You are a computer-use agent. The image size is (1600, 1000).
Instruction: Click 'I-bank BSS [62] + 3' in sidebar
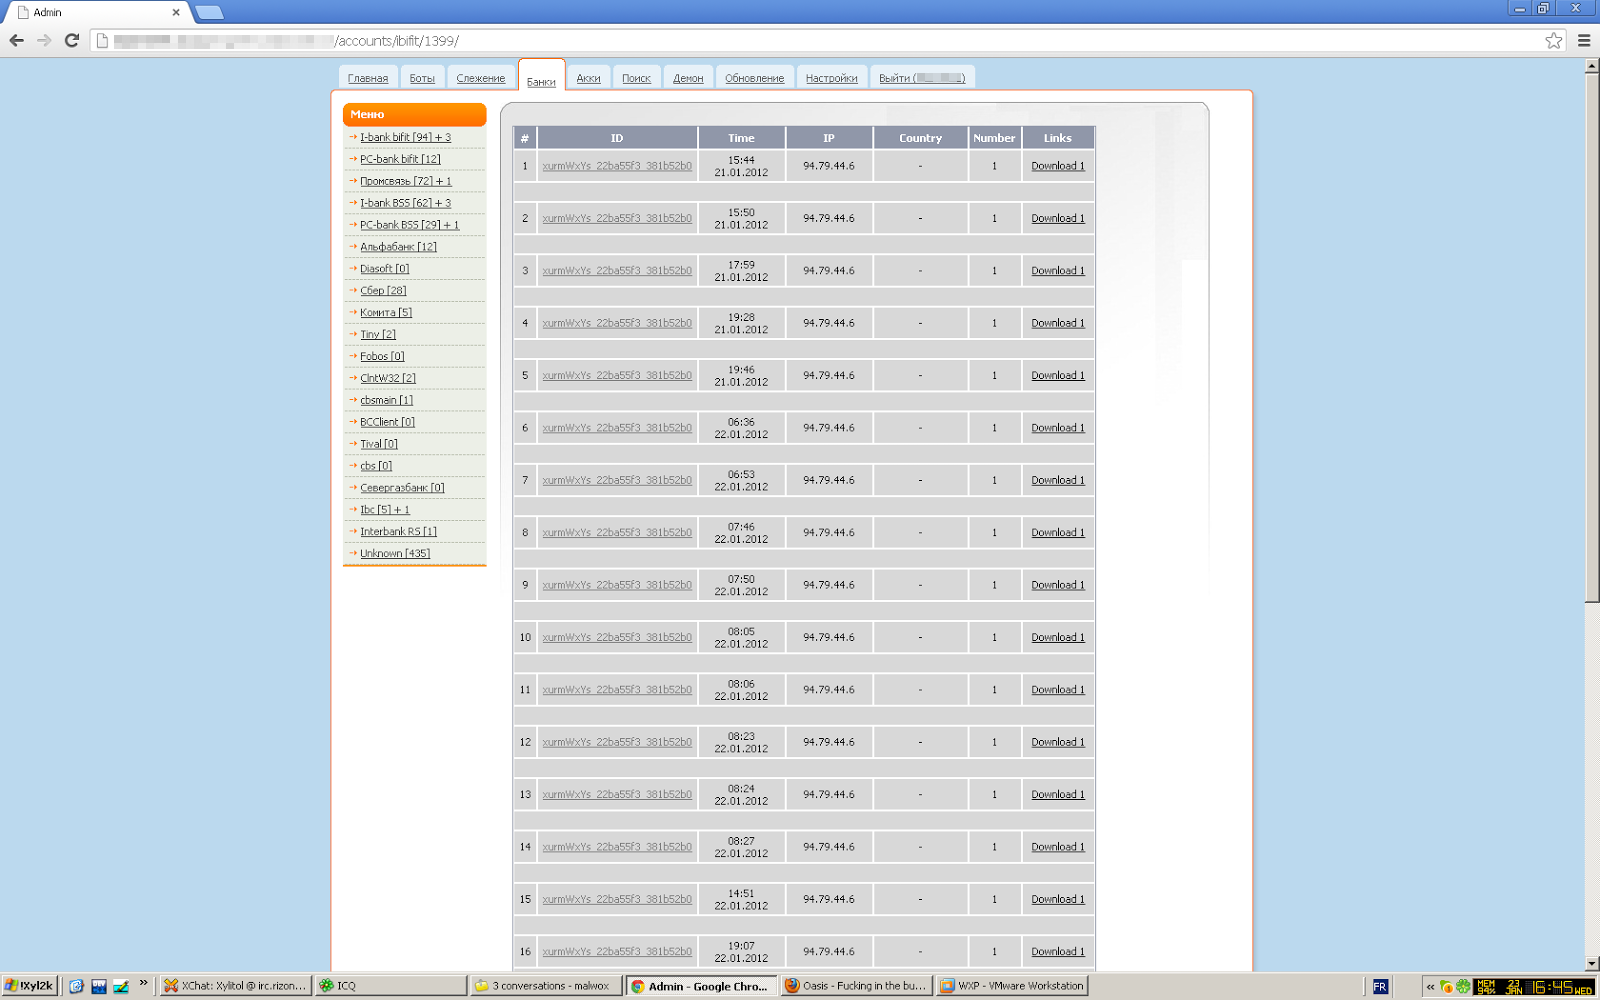coord(406,204)
